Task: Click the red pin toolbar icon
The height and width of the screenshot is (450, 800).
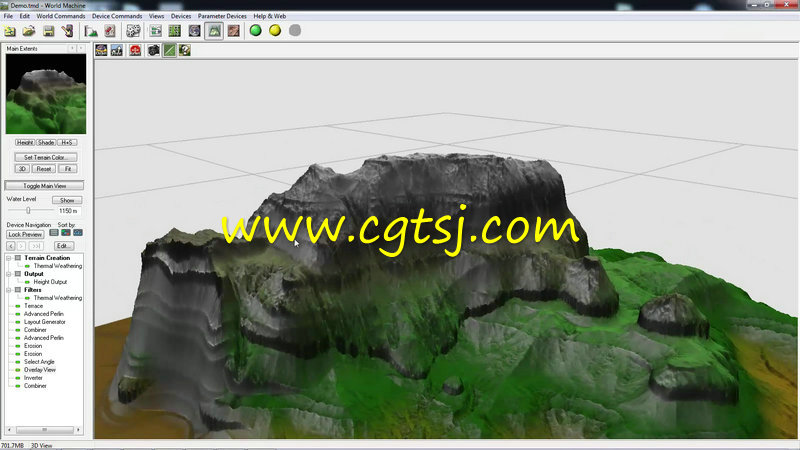Action: click(110, 31)
